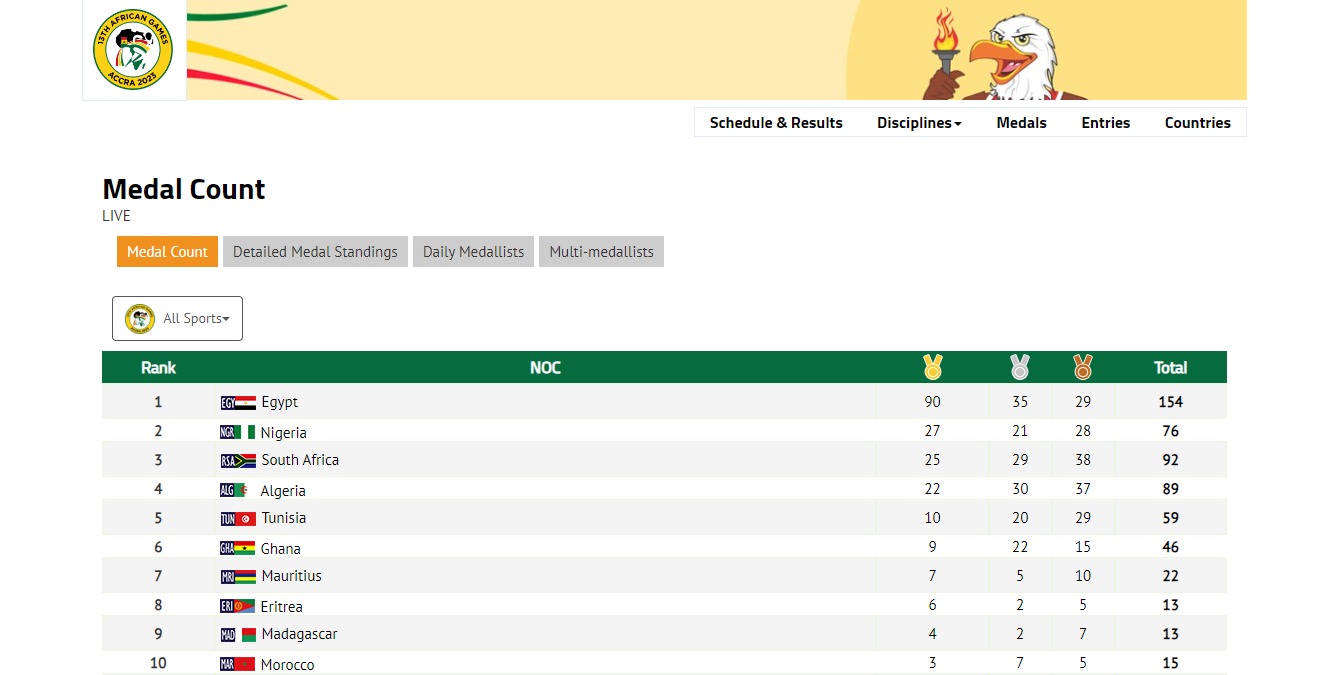Open the Entries page
This screenshot has height=675, width=1327.
pyautogui.click(x=1105, y=123)
